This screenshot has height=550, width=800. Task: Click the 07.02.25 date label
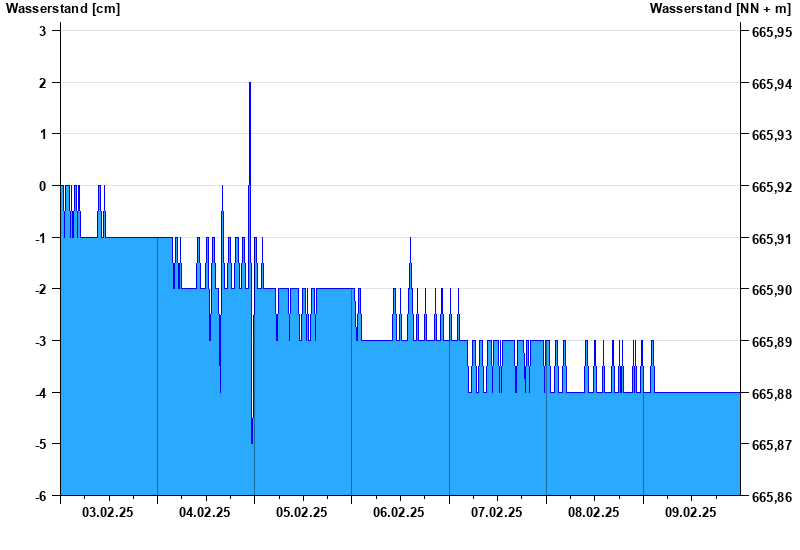point(497,512)
